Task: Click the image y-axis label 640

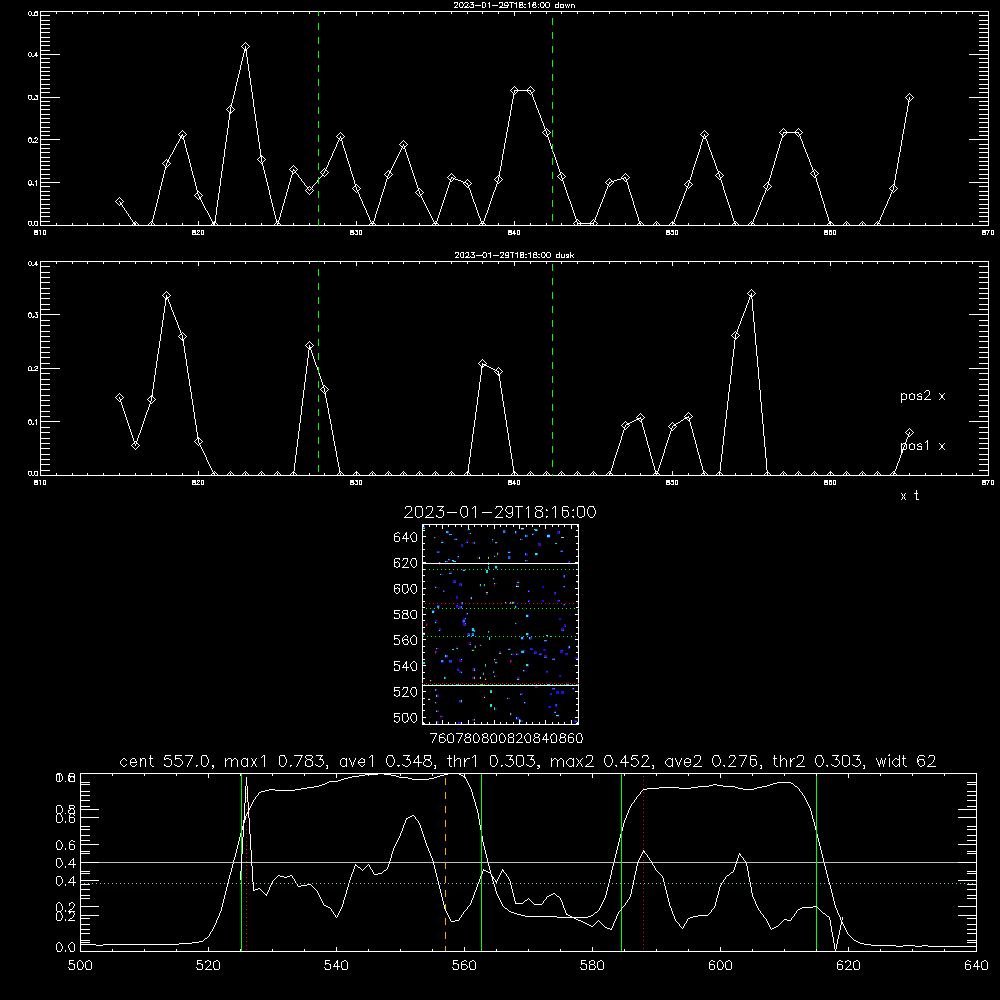Action: [x=406, y=538]
